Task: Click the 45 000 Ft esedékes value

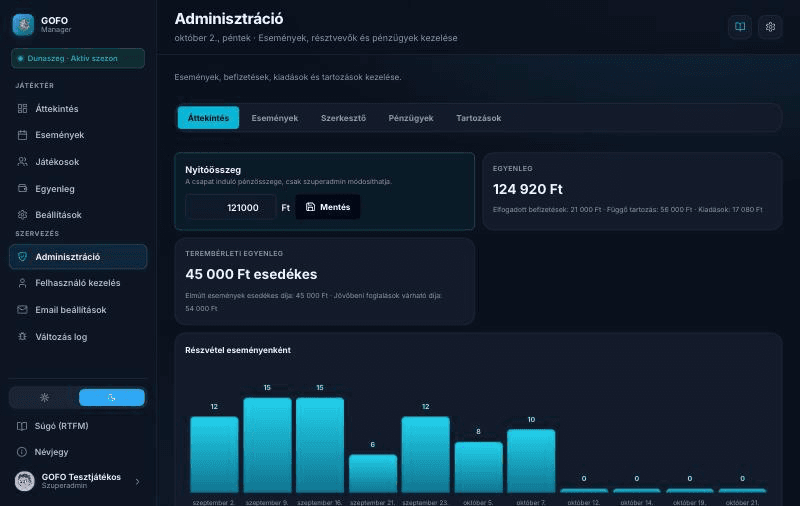Action: (251, 274)
